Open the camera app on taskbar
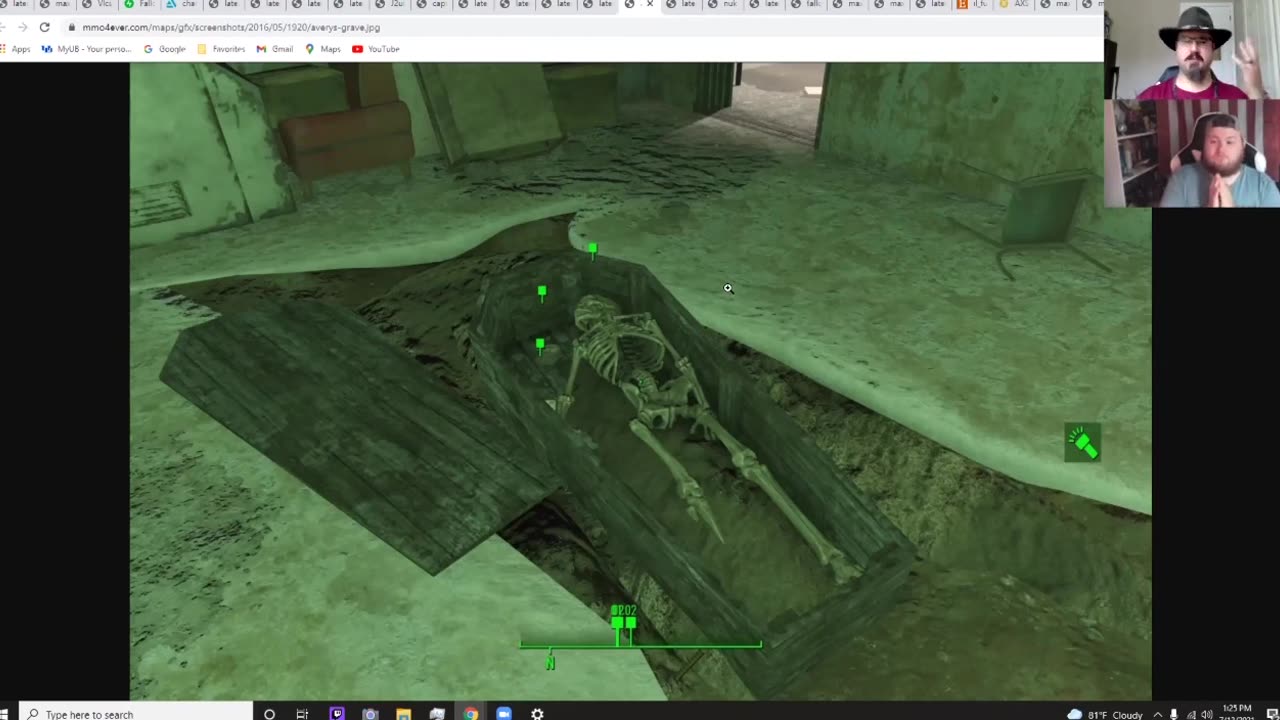 [370, 714]
